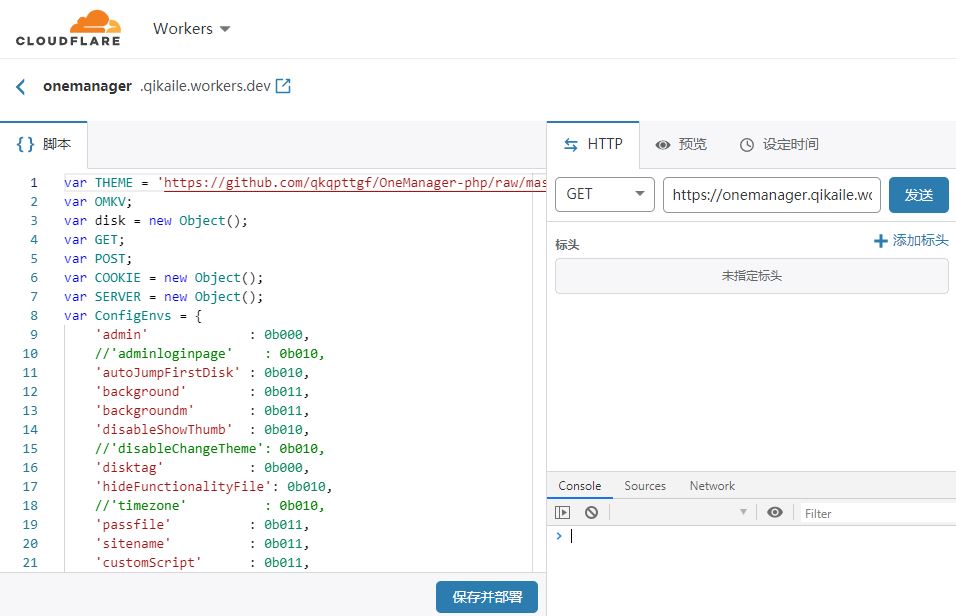This screenshot has width=956, height=616.
Task: Open the console context selector dropdown
Action: [680, 512]
